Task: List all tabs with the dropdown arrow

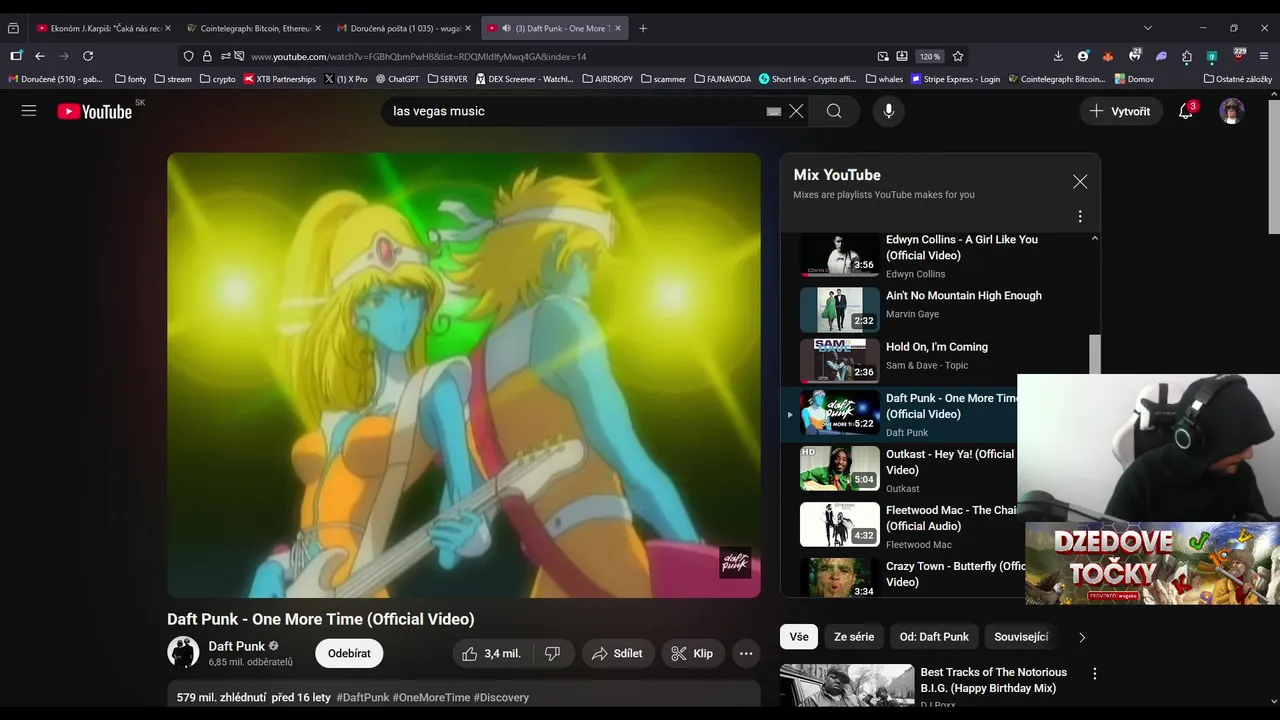Action: click(1147, 28)
